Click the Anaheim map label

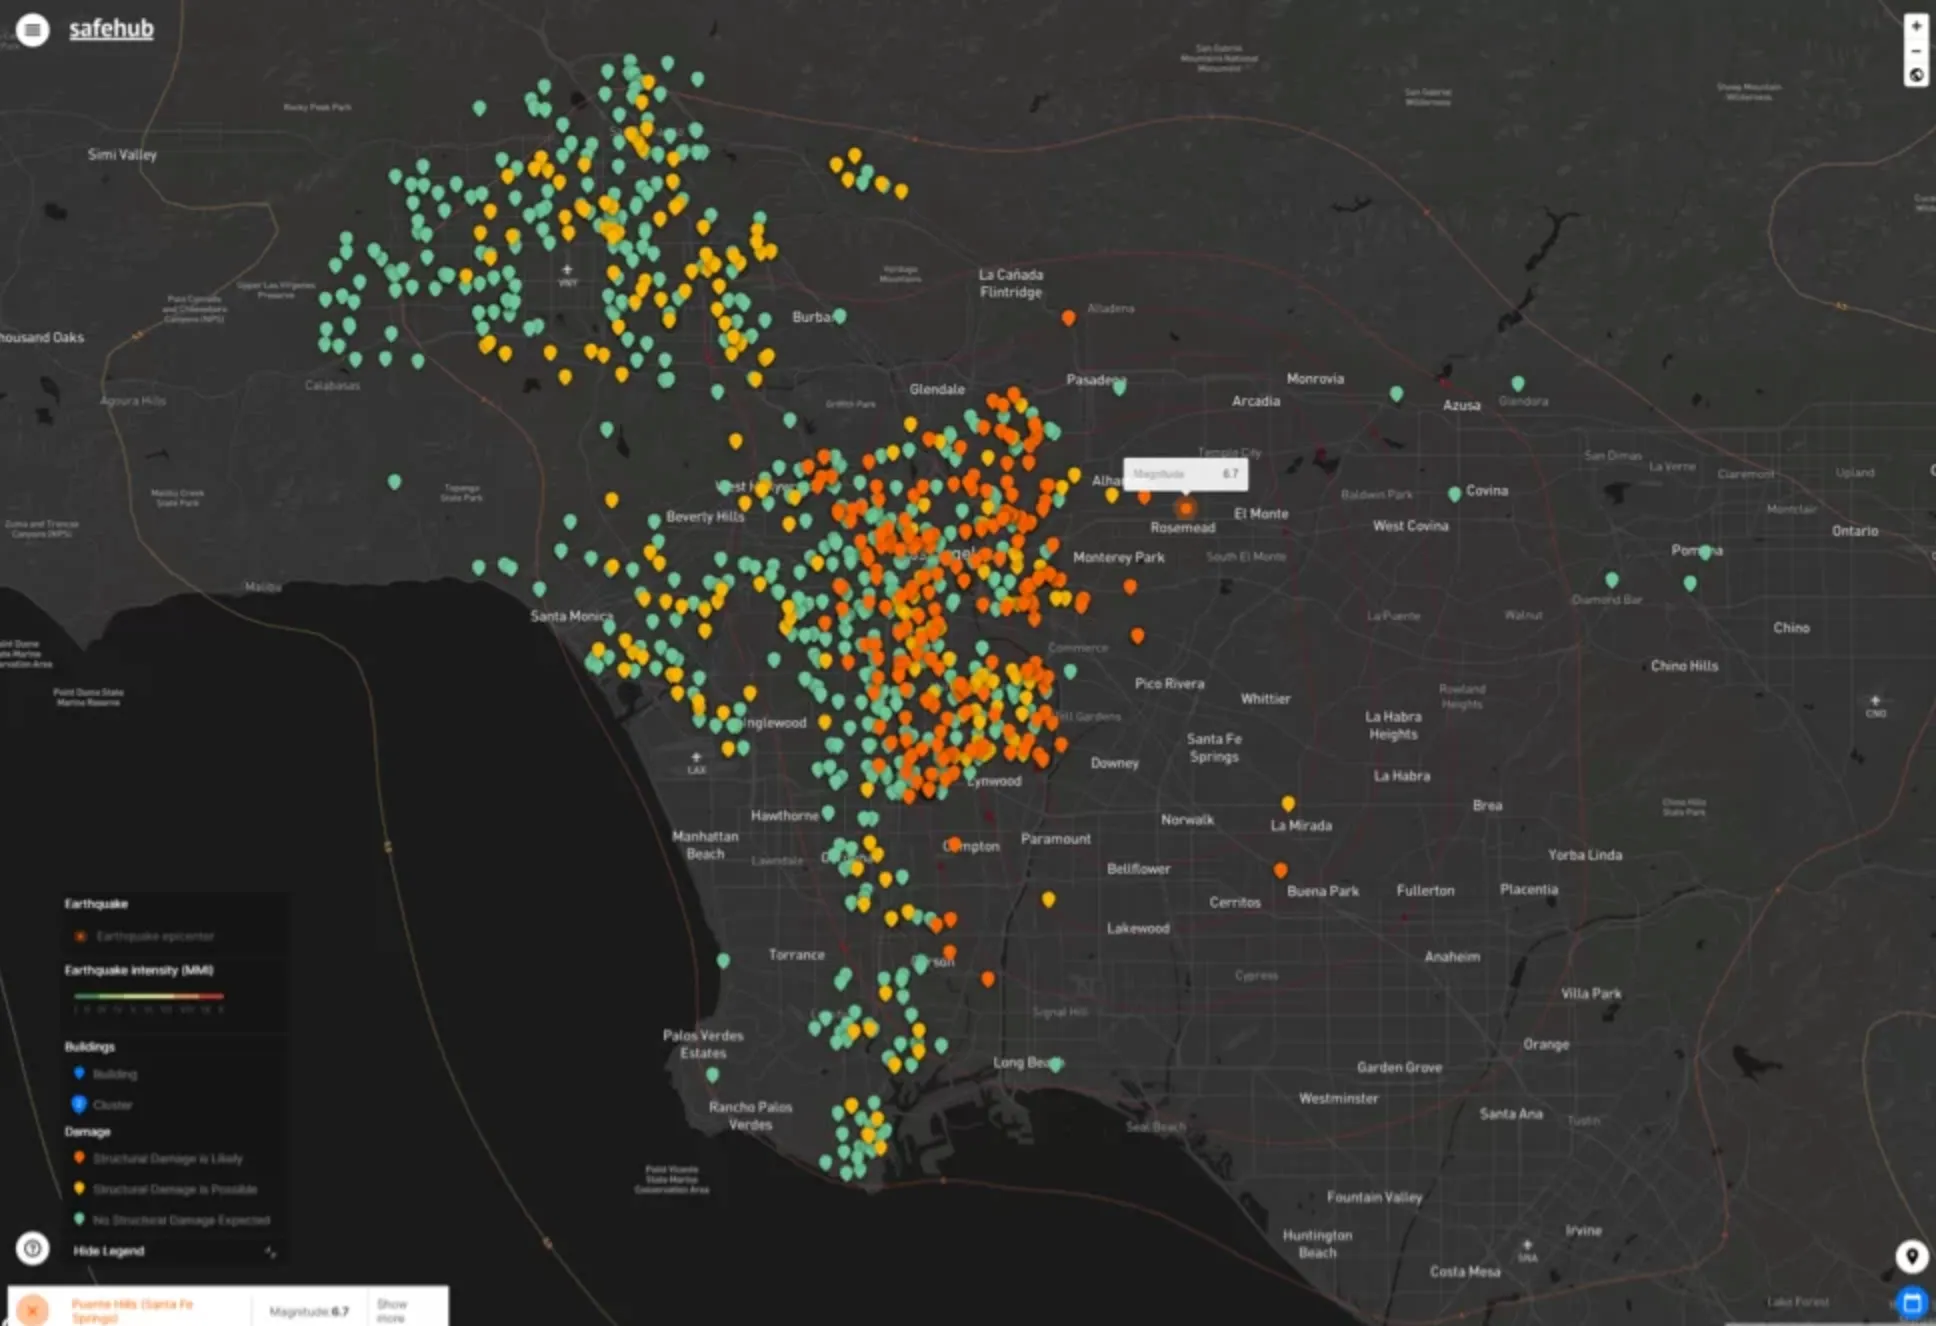tap(1452, 957)
